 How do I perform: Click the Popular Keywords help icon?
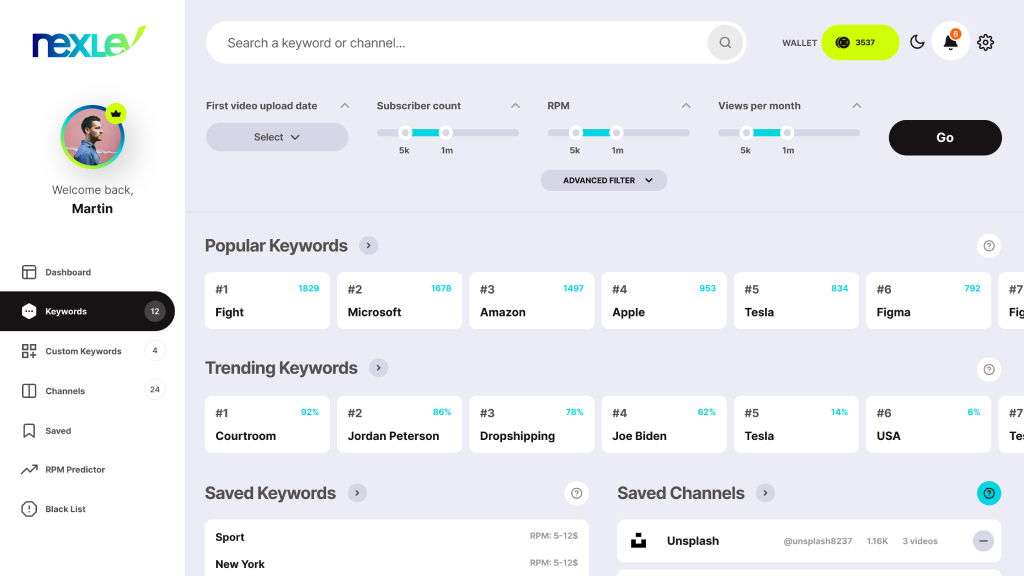pyautogui.click(x=988, y=246)
